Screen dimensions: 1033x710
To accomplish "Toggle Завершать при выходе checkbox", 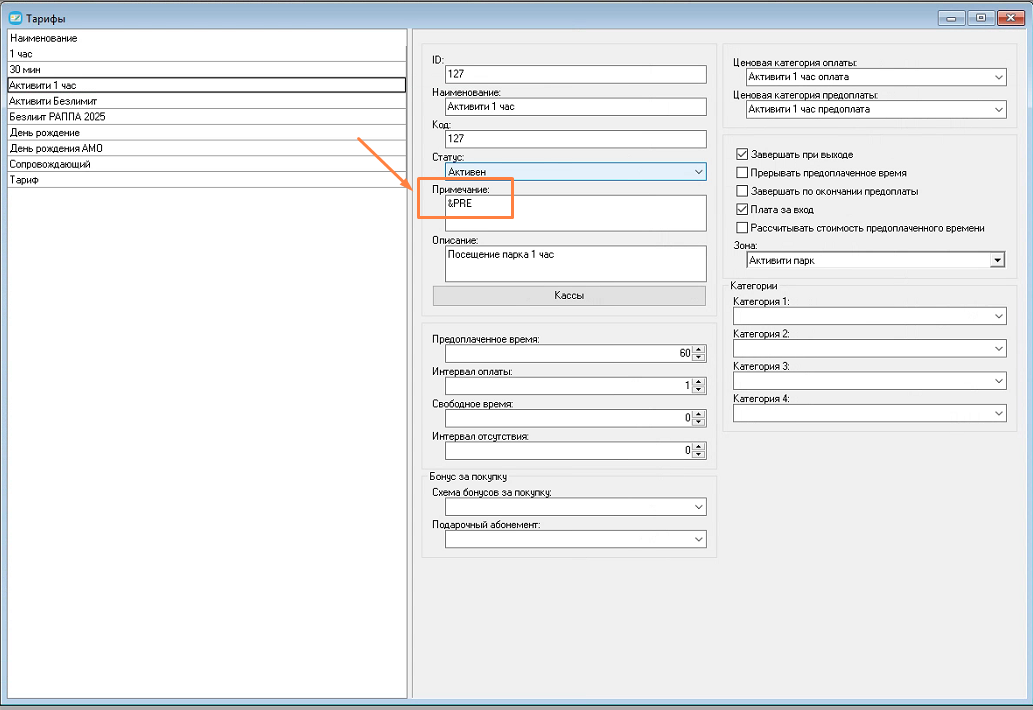I will tap(742, 155).
